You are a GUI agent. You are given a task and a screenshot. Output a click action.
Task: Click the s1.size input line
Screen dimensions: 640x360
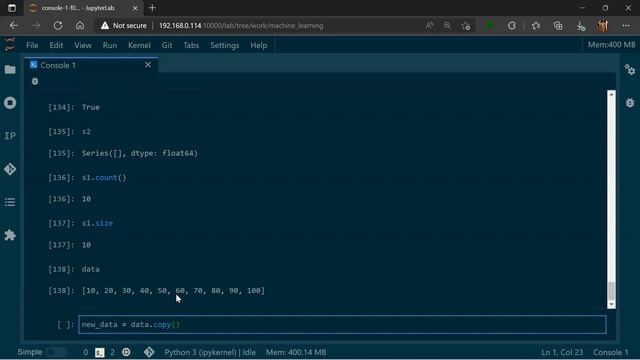click(97, 223)
